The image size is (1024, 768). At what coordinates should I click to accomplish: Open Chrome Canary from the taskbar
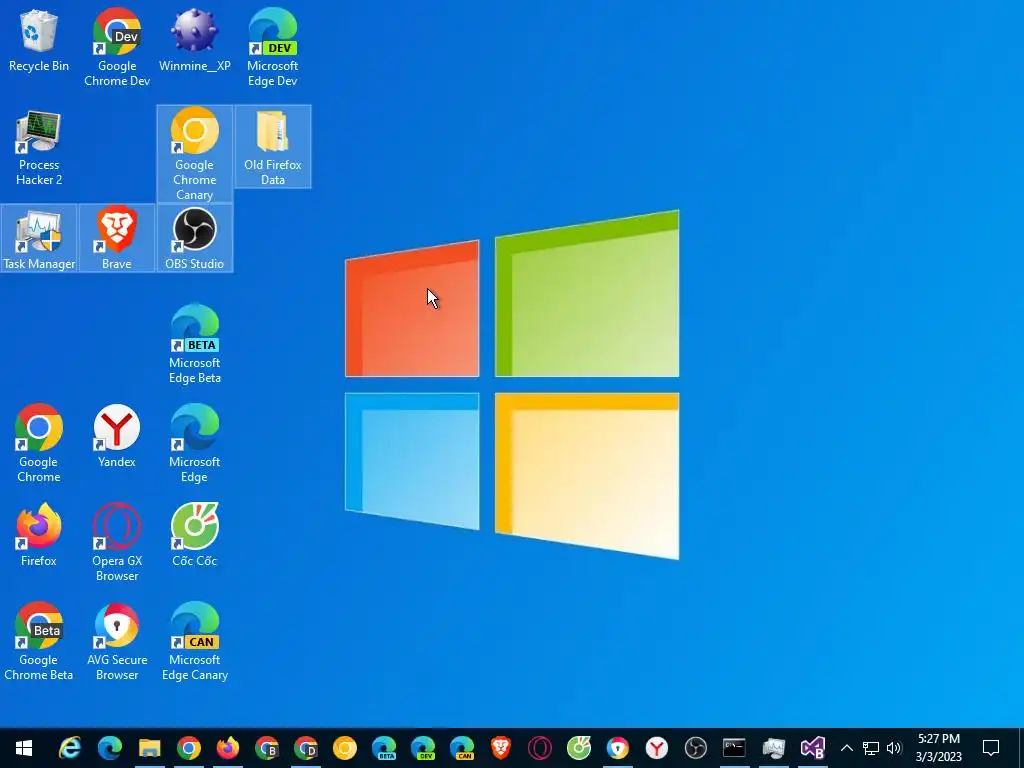(345, 748)
